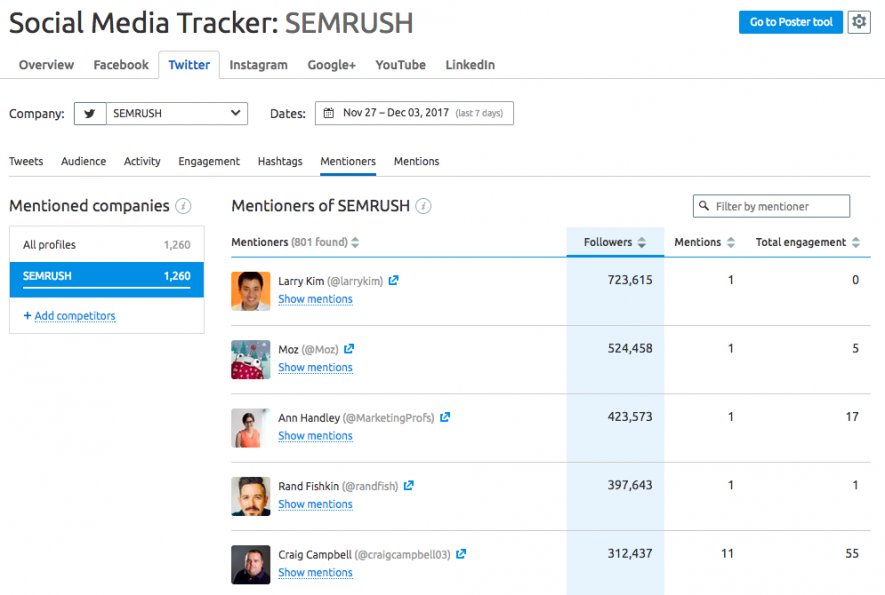Viewport: 885px width, 595px height.
Task: Show mentions for Moz
Action: (315, 367)
